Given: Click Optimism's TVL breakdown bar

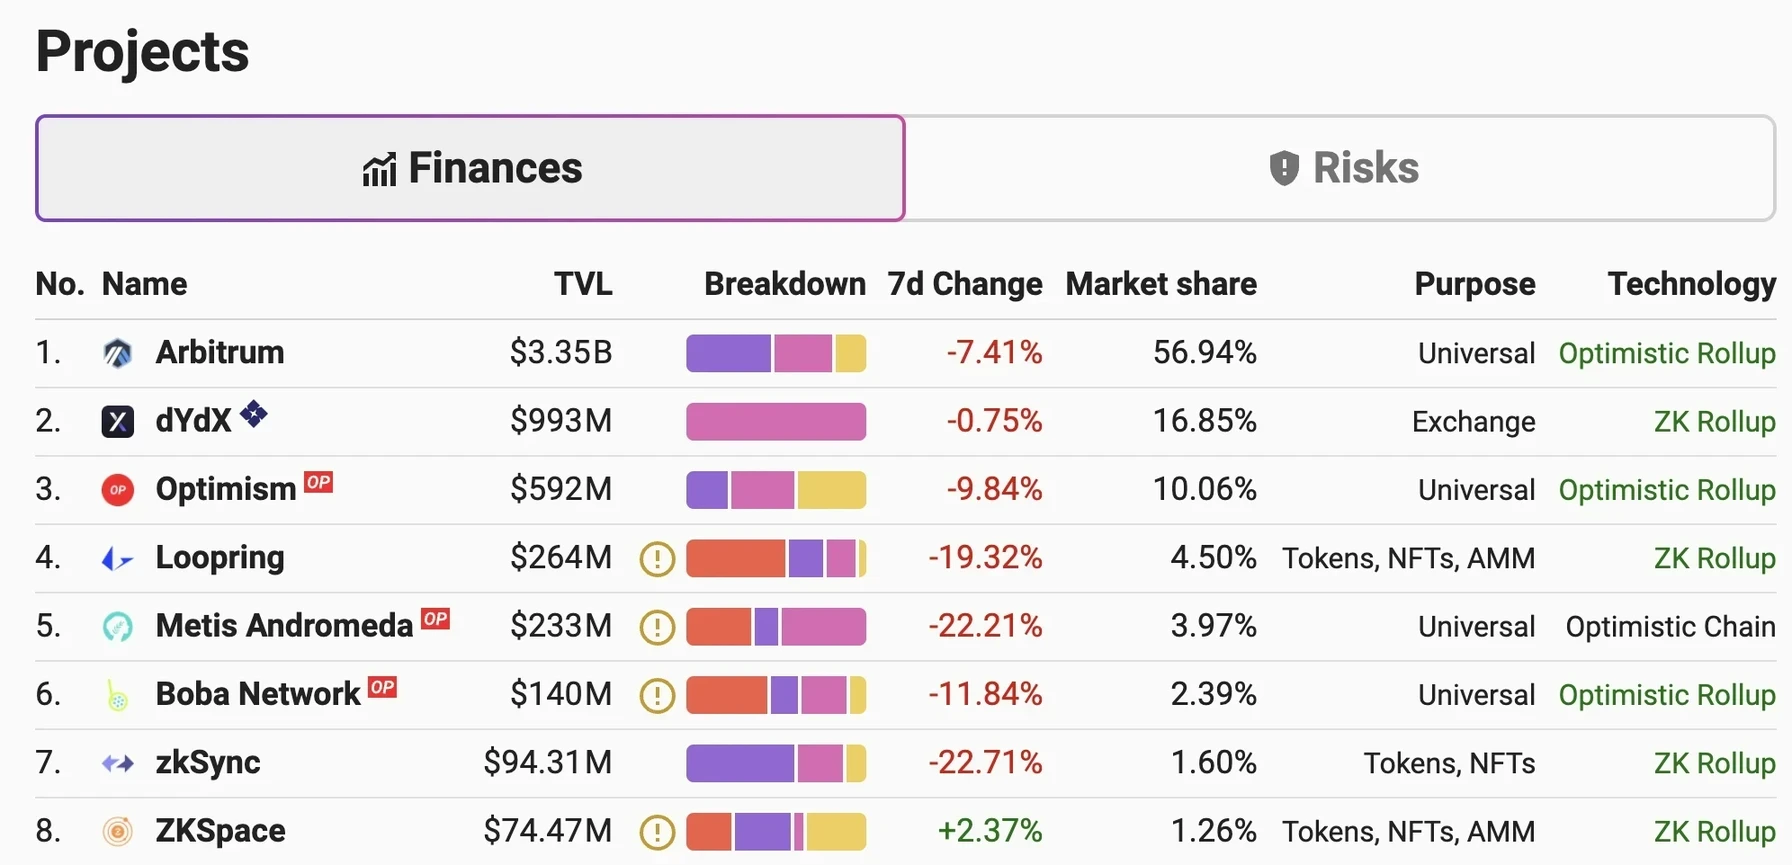Looking at the screenshot, I should tap(776, 490).
